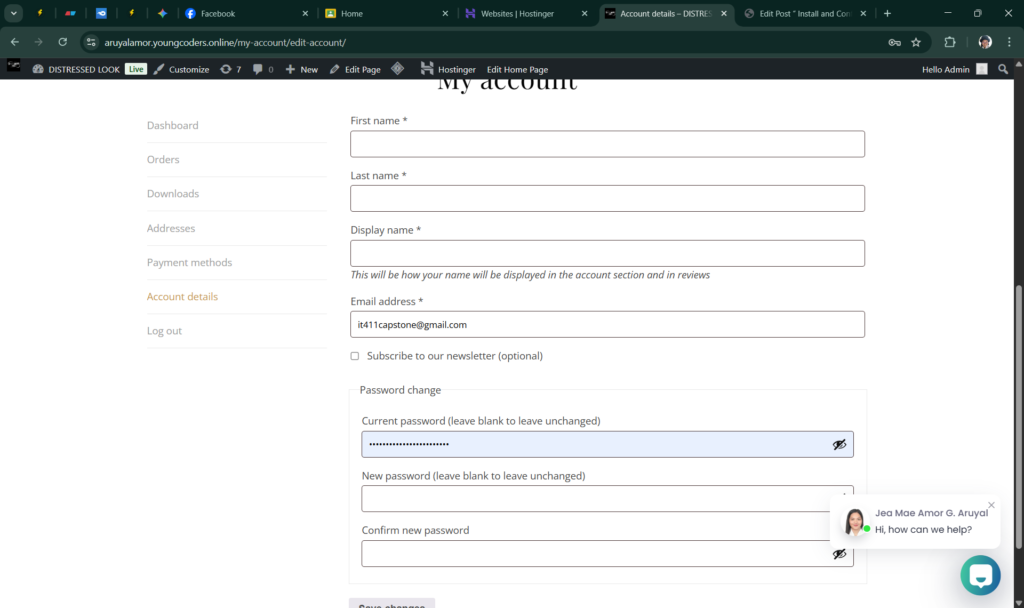Click the Log out link
Screen dimensions: 1024x608
[x=164, y=331]
